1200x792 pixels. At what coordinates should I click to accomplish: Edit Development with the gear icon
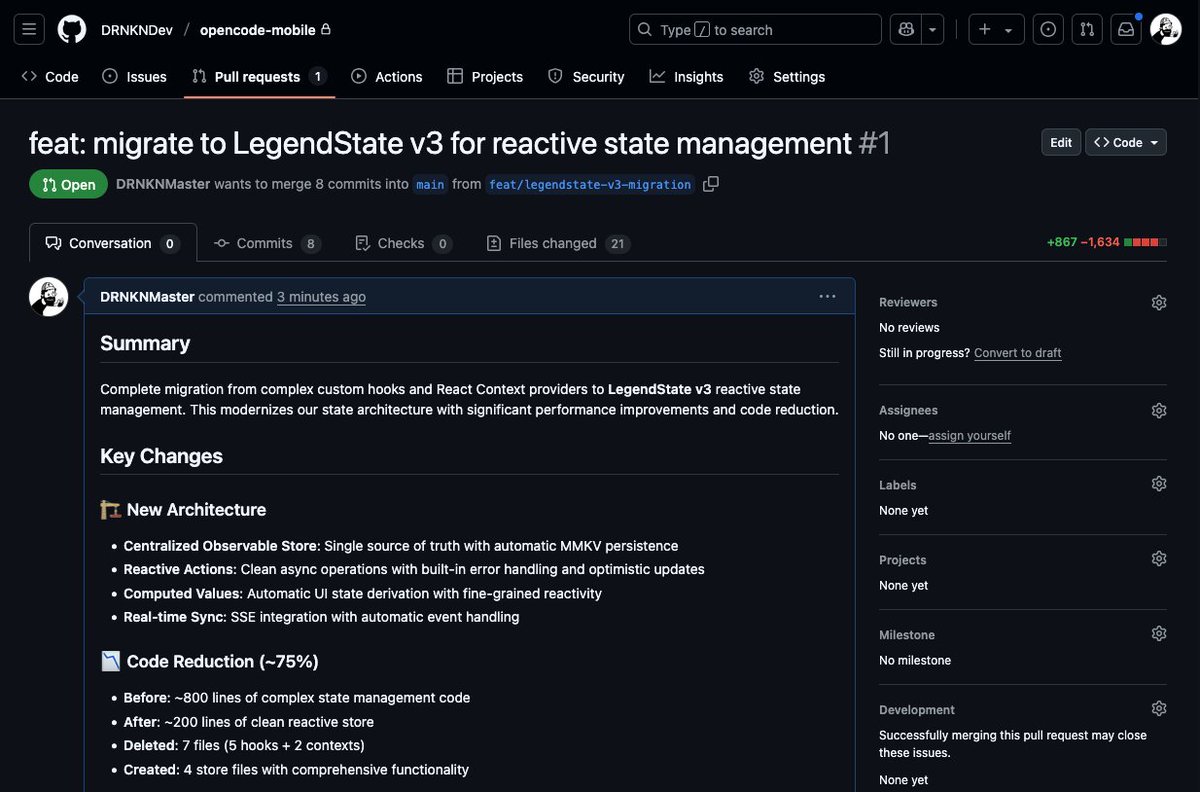click(x=1159, y=709)
